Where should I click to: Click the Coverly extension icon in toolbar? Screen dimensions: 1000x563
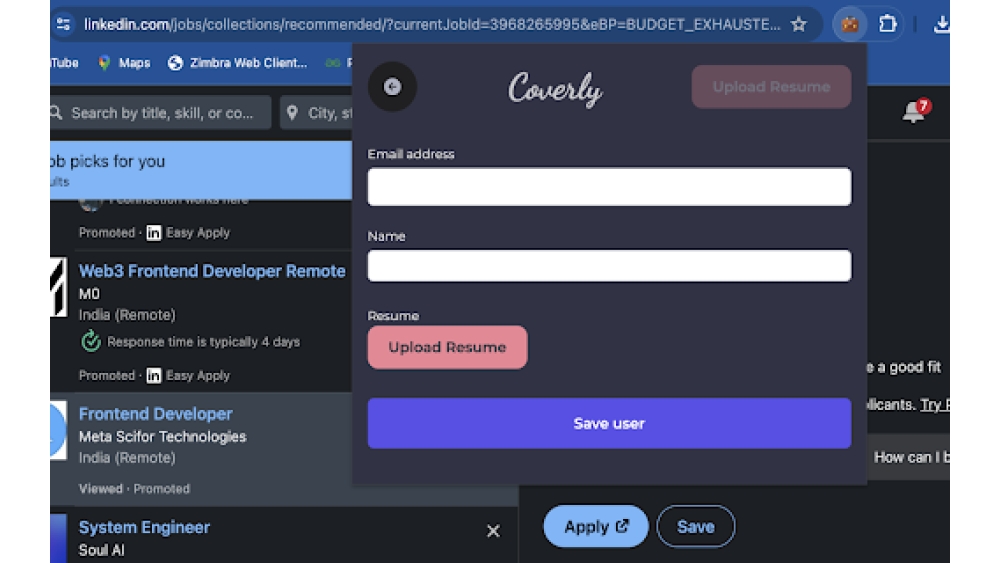click(x=849, y=25)
